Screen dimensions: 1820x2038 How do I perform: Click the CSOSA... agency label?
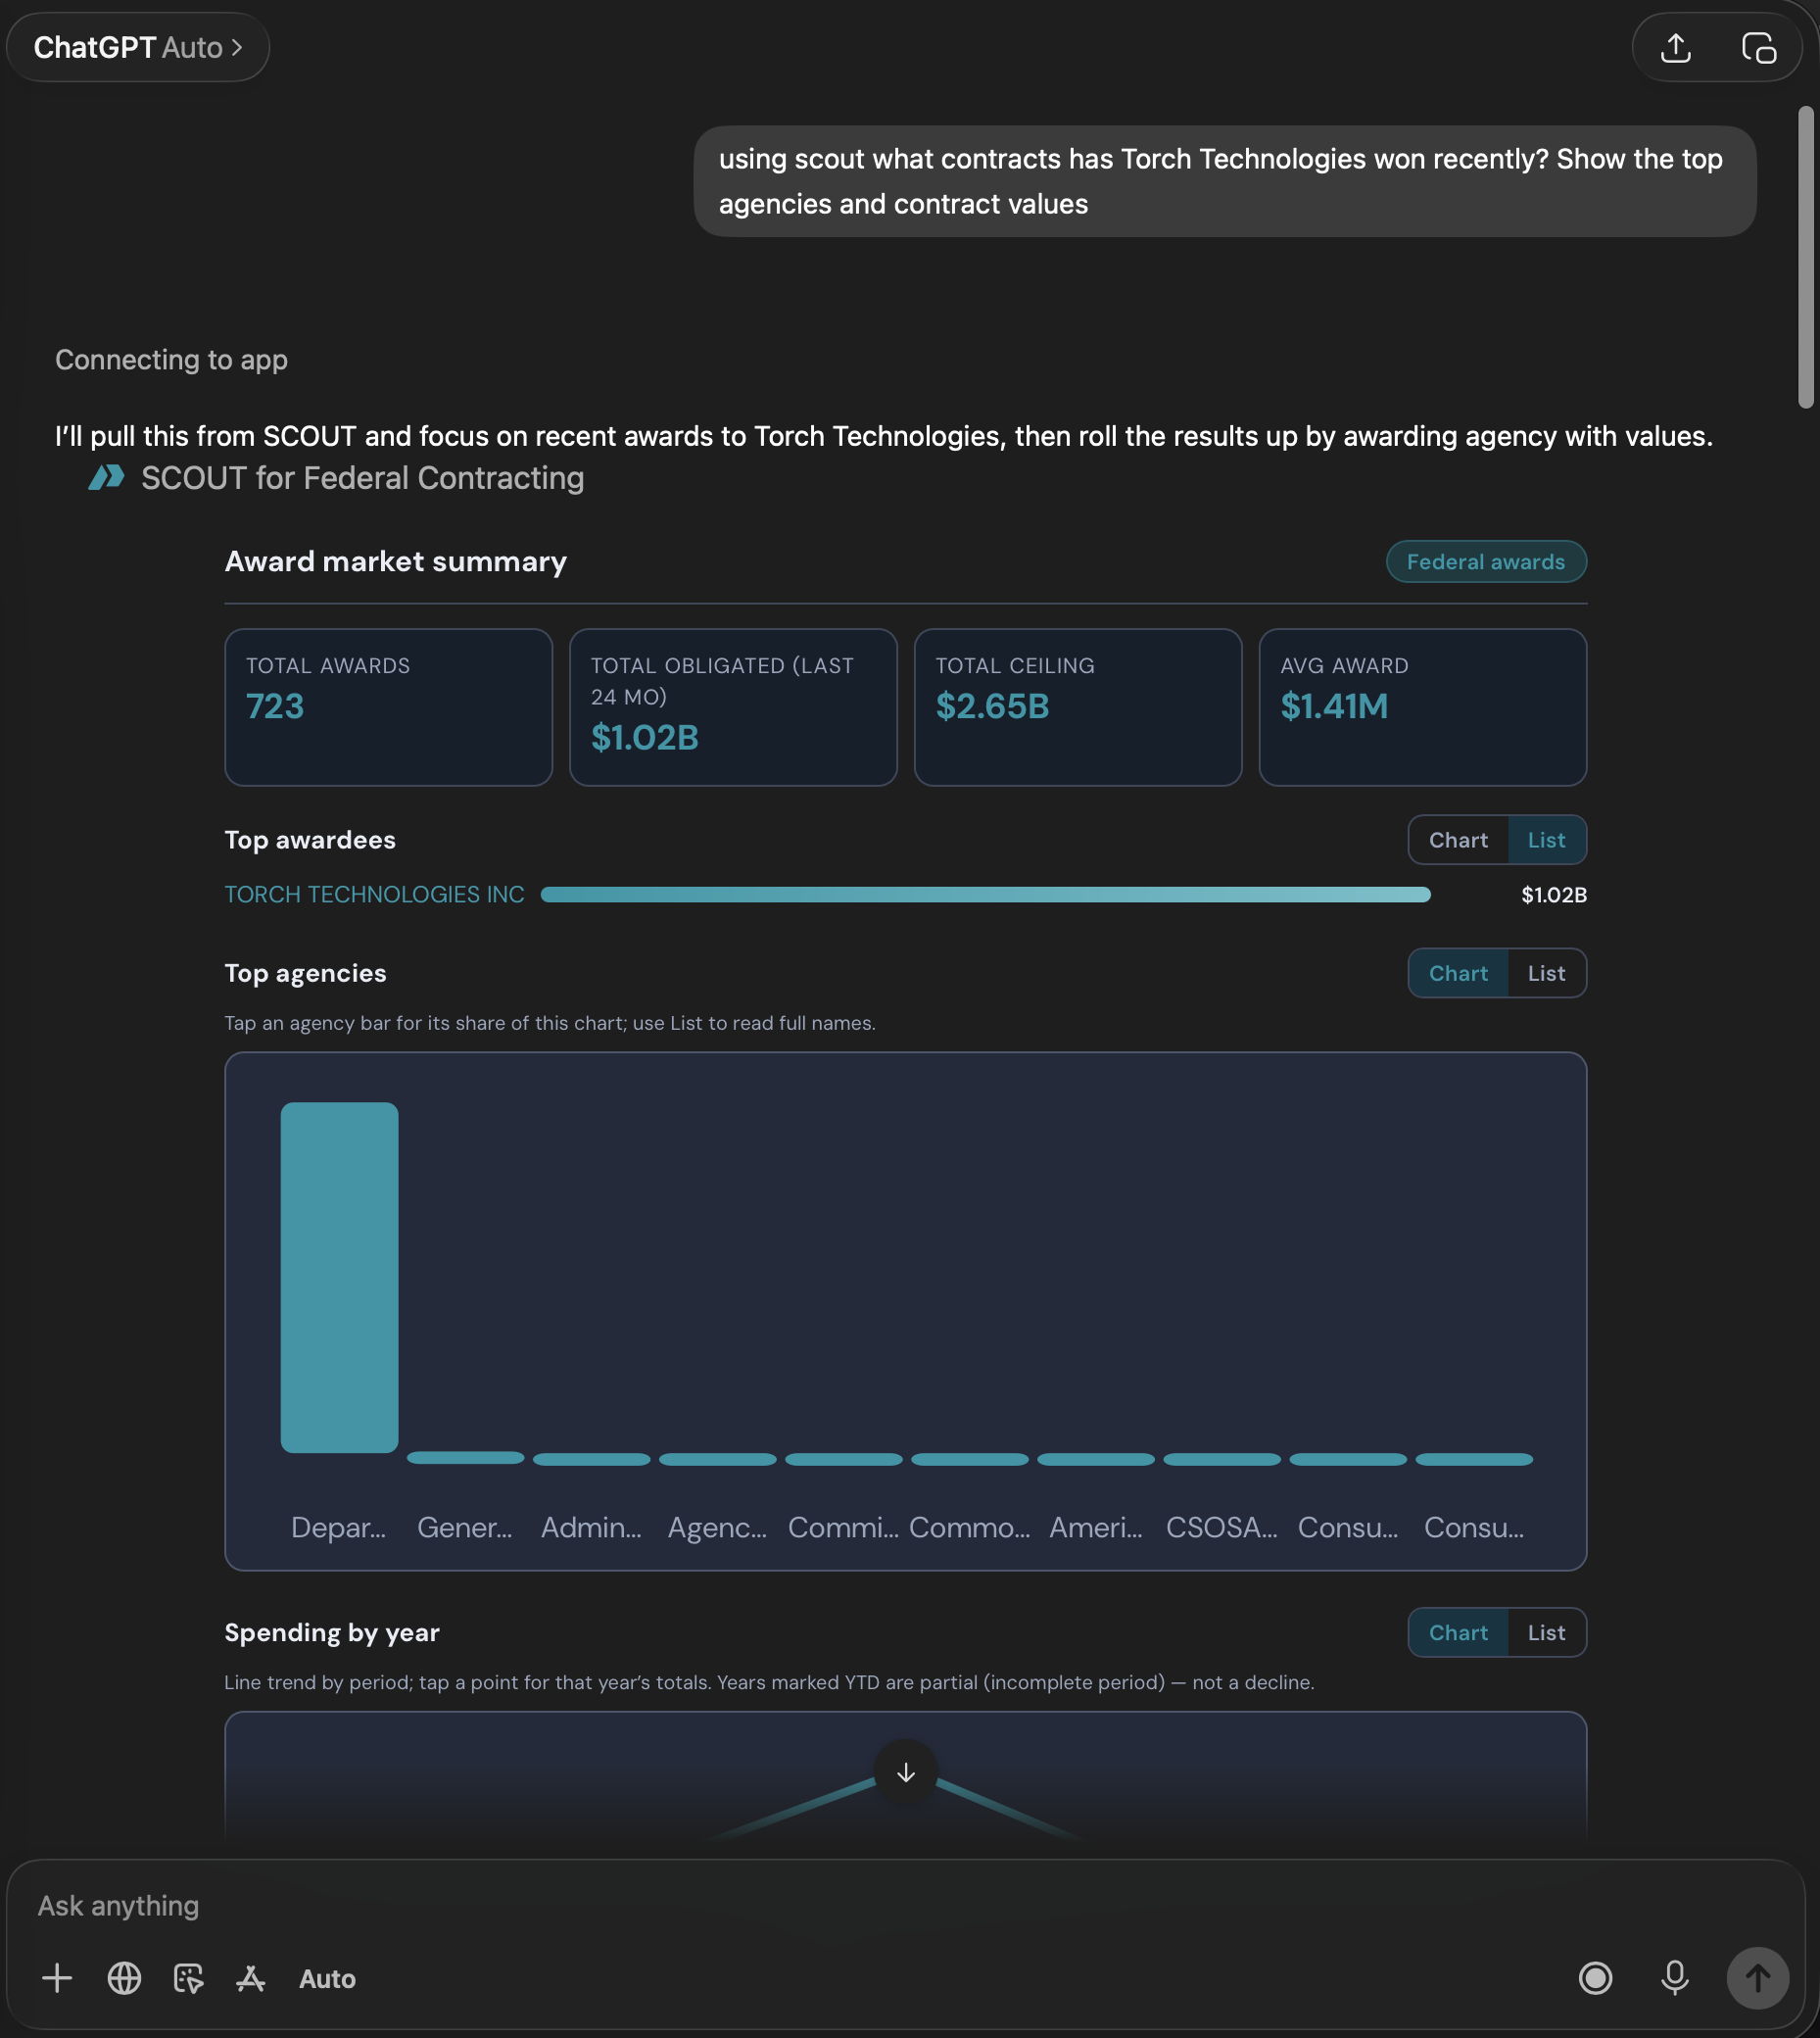click(1221, 1527)
